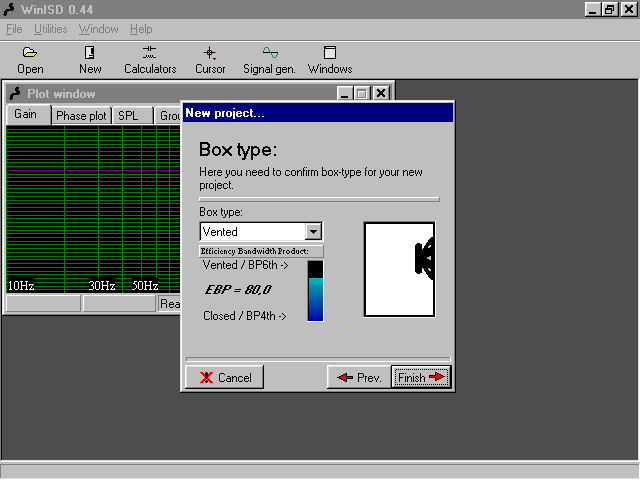
Task: Go back with the Prev. button
Action: tap(359, 377)
